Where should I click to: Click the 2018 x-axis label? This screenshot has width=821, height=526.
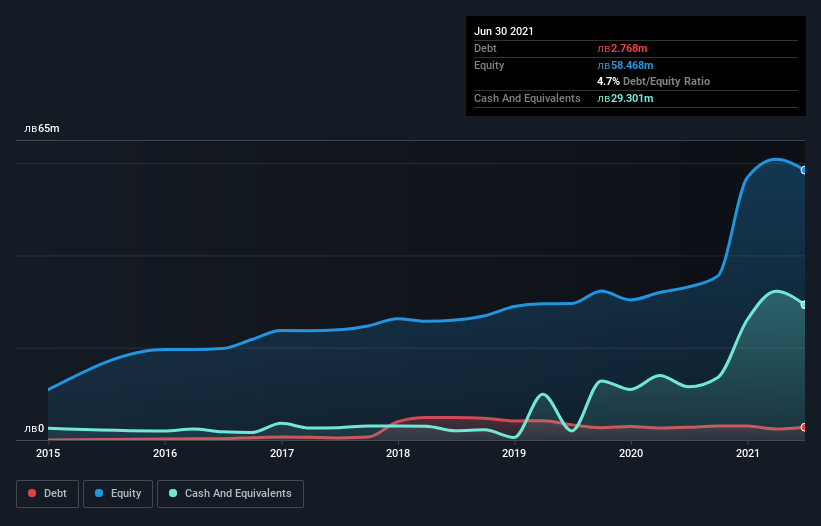point(398,453)
